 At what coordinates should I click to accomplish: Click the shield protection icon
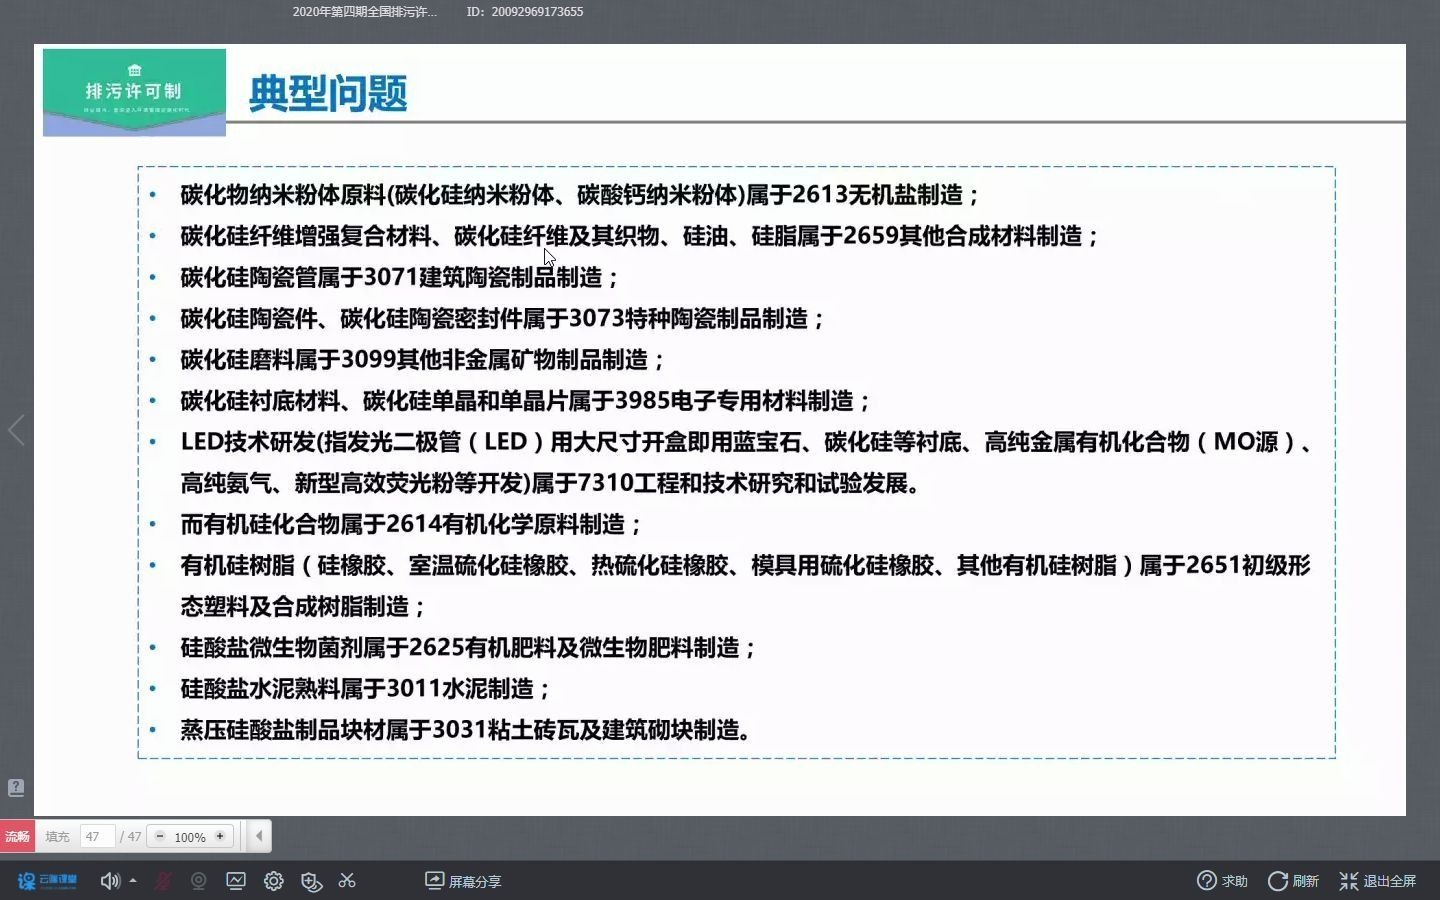(x=311, y=881)
